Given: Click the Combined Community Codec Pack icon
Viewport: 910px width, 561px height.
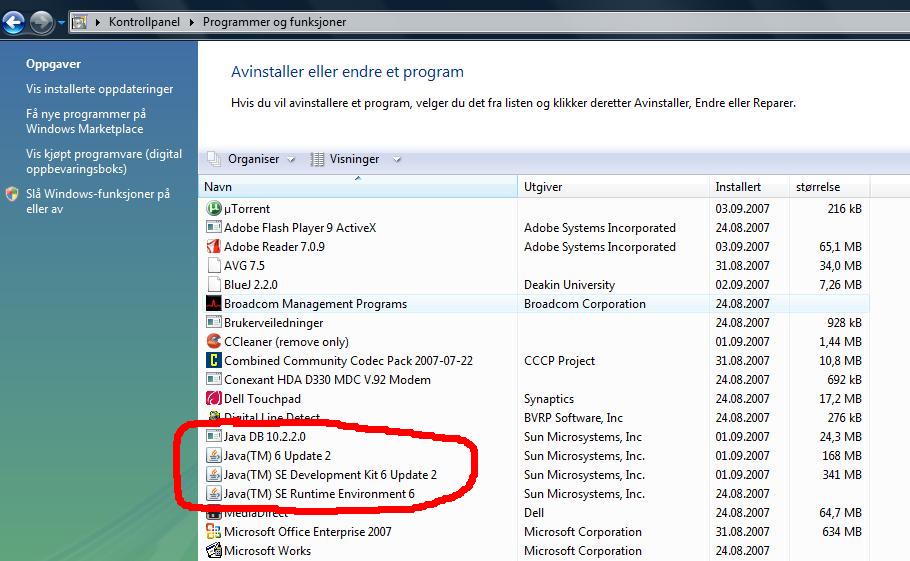Looking at the screenshot, I should tap(214, 360).
